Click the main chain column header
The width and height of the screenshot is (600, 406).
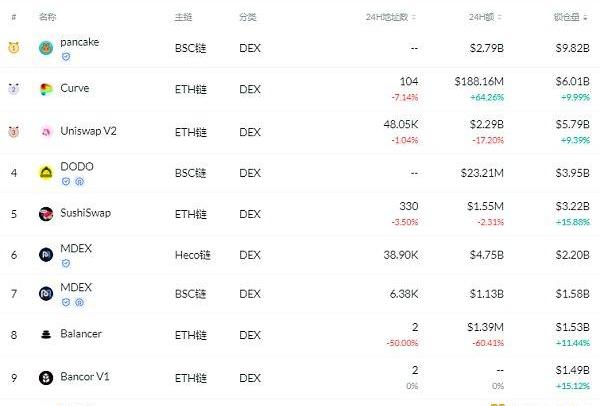coord(183,17)
